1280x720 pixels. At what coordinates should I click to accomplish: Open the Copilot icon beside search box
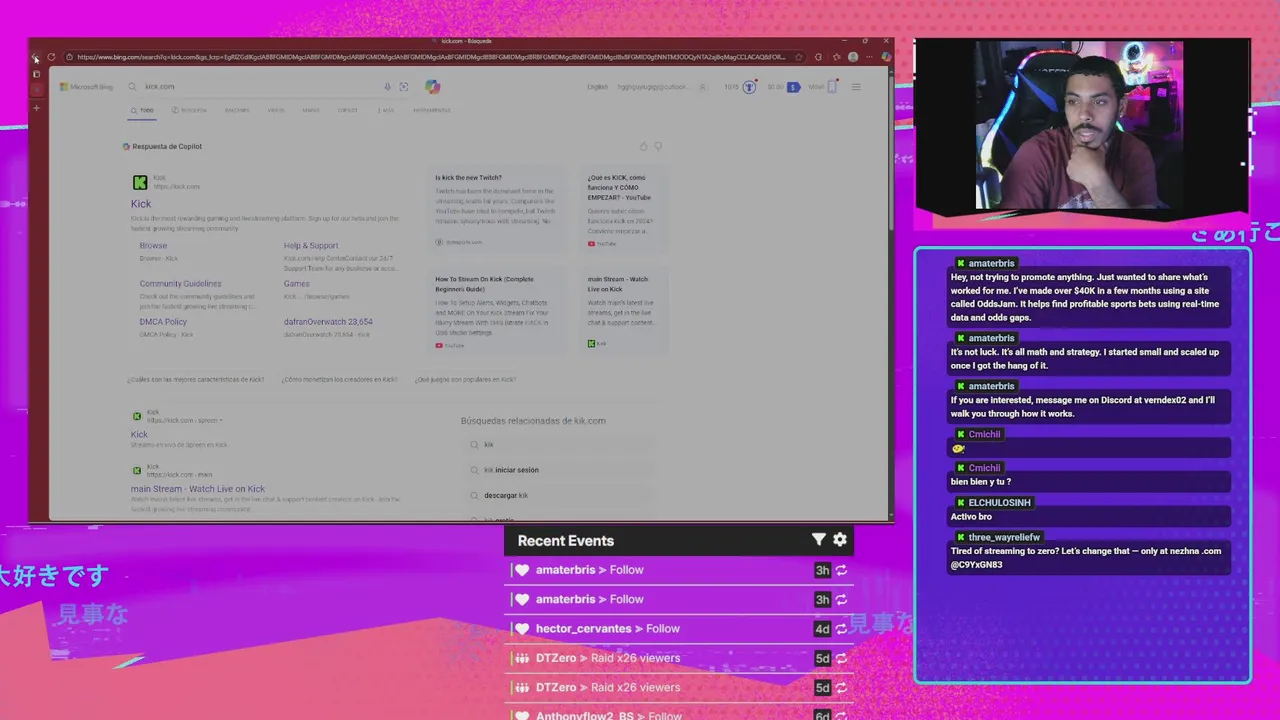432,87
